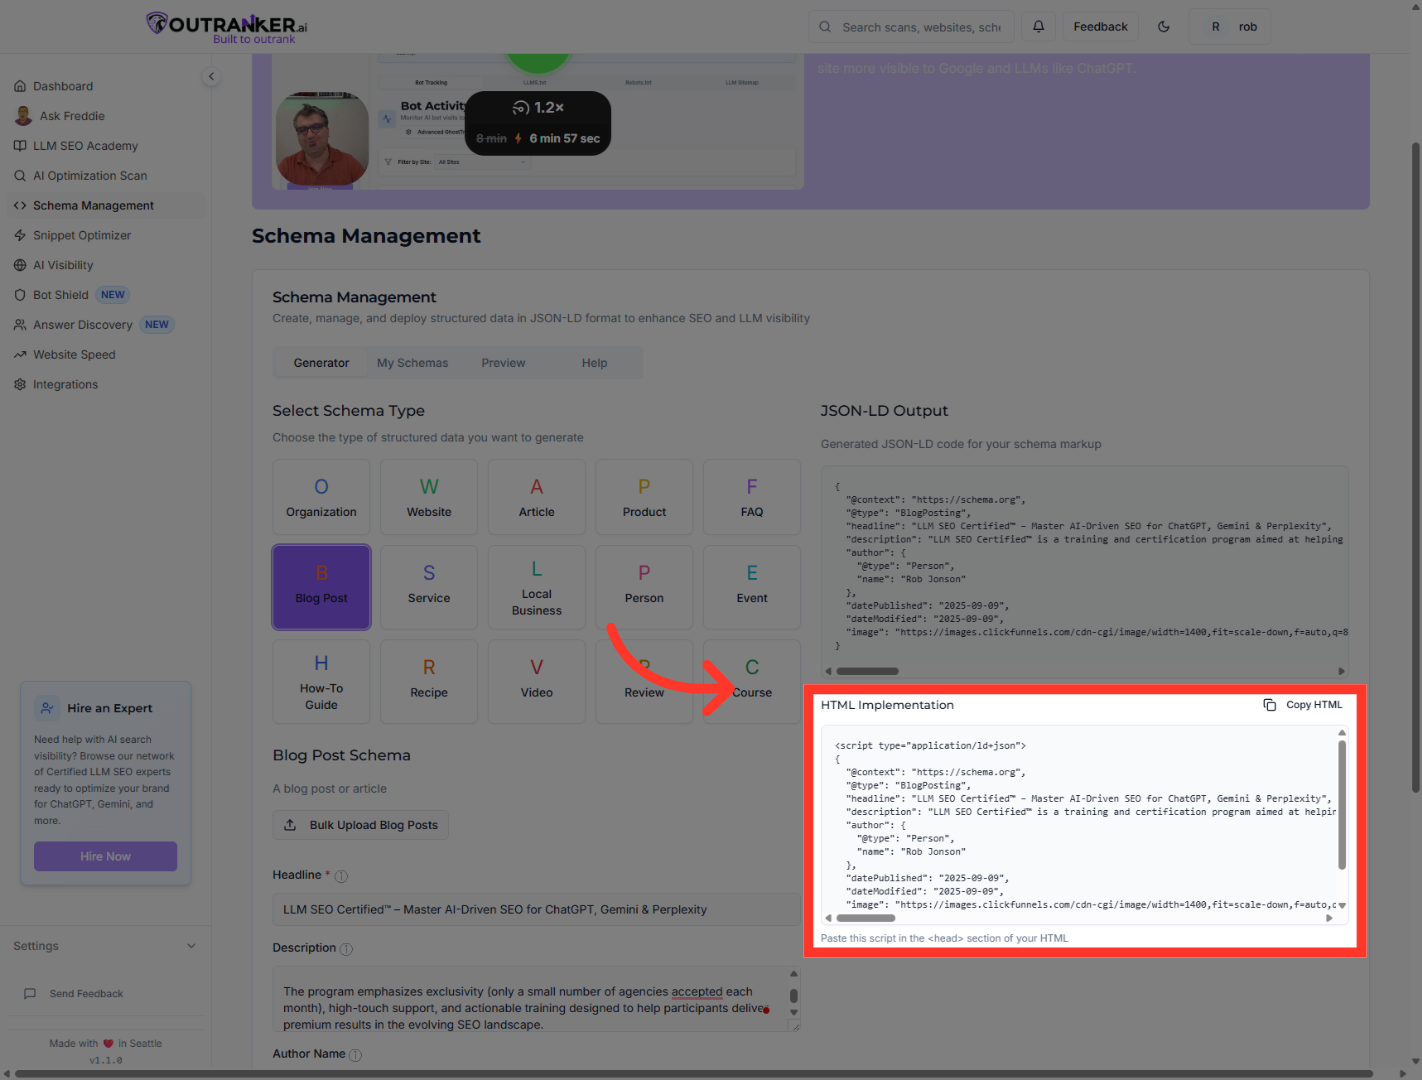The width and height of the screenshot is (1422, 1080).
Task: Copy the HTML implementation code
Action: tap(1303, 704)
